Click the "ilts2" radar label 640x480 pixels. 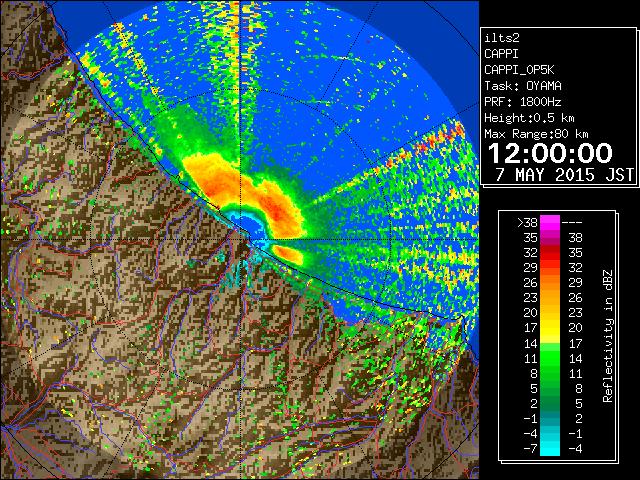point(502,38)
